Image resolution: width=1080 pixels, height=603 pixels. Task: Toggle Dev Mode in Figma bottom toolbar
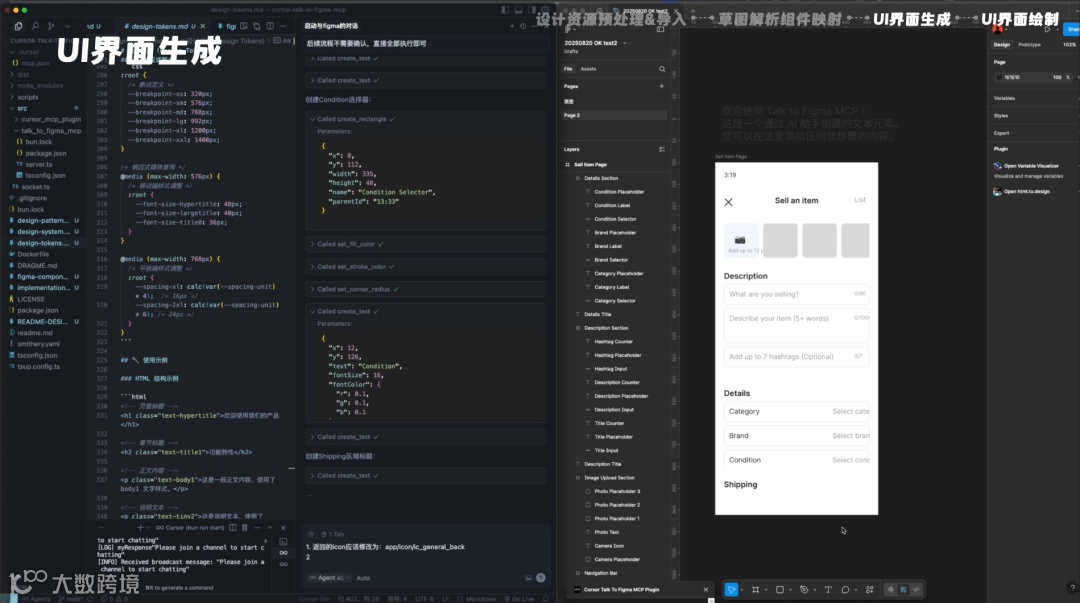916,590
